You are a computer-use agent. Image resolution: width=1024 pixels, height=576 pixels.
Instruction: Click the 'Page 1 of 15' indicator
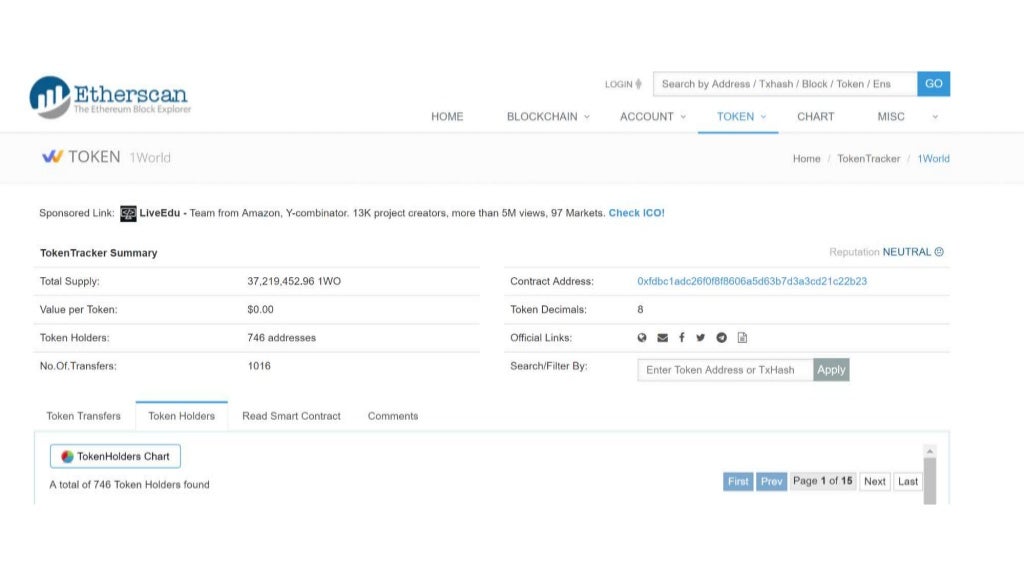pos(823,481)
